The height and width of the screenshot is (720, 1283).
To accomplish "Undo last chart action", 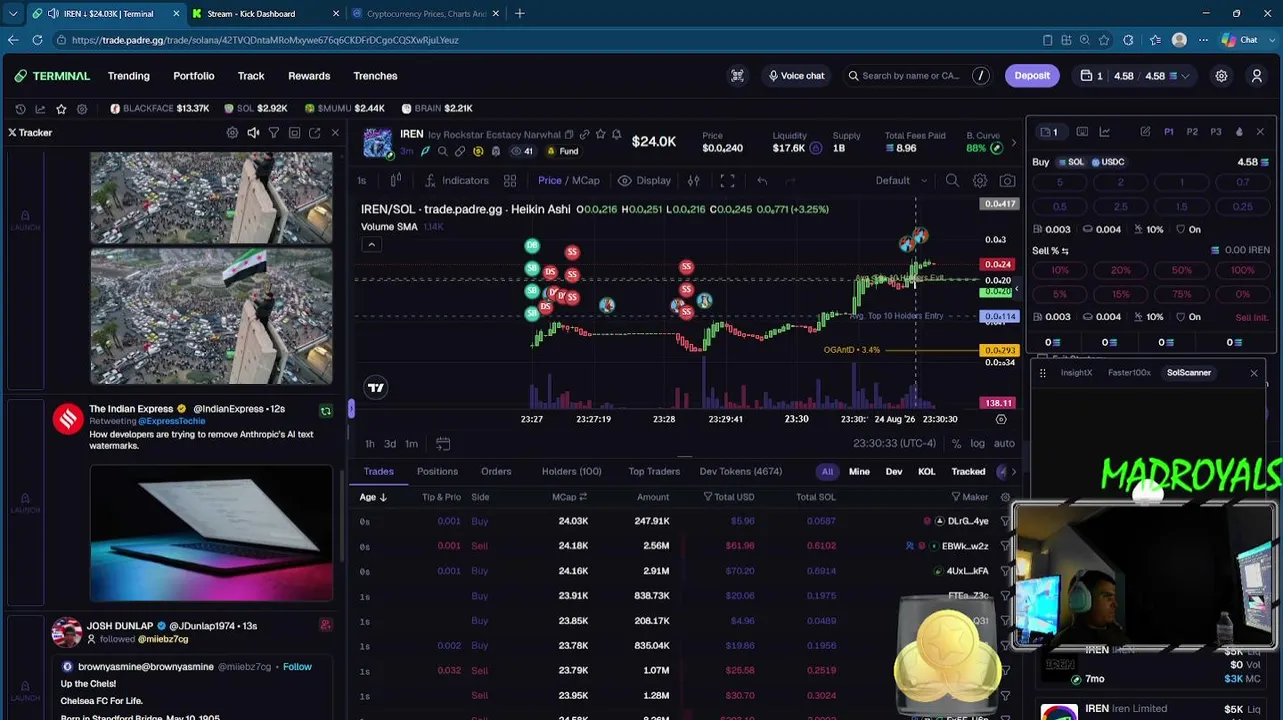I will click(762, 181).
